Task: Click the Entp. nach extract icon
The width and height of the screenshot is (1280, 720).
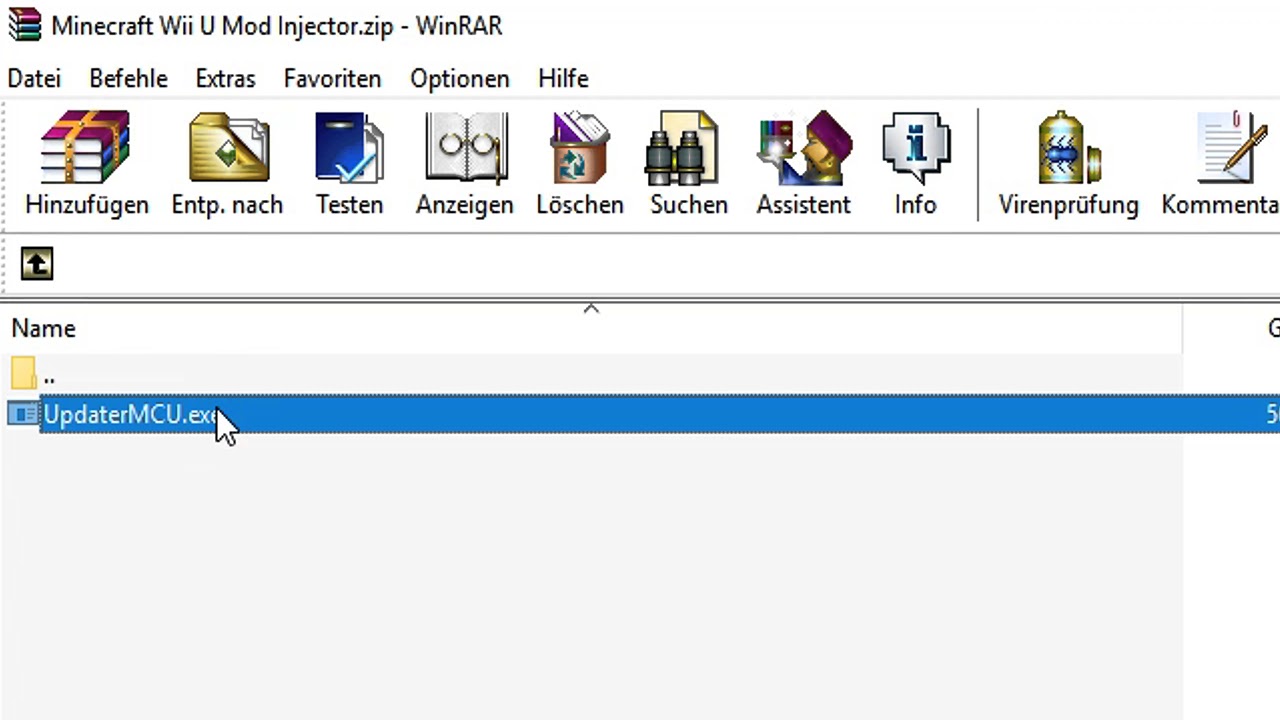Action: point(228,148)
